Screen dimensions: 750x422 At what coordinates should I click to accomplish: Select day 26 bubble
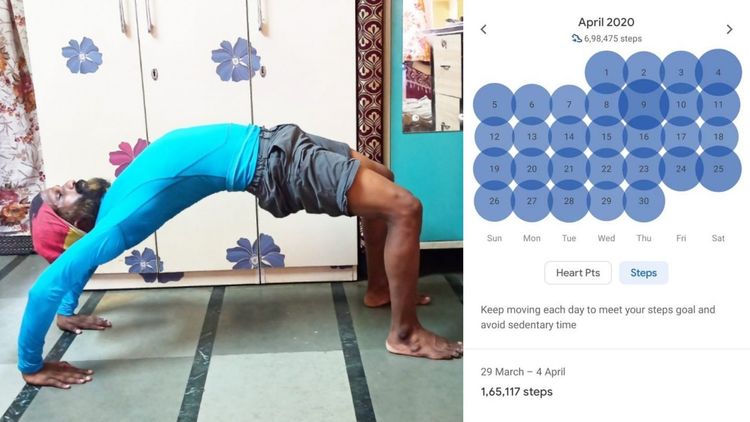[x=494, y=201]
